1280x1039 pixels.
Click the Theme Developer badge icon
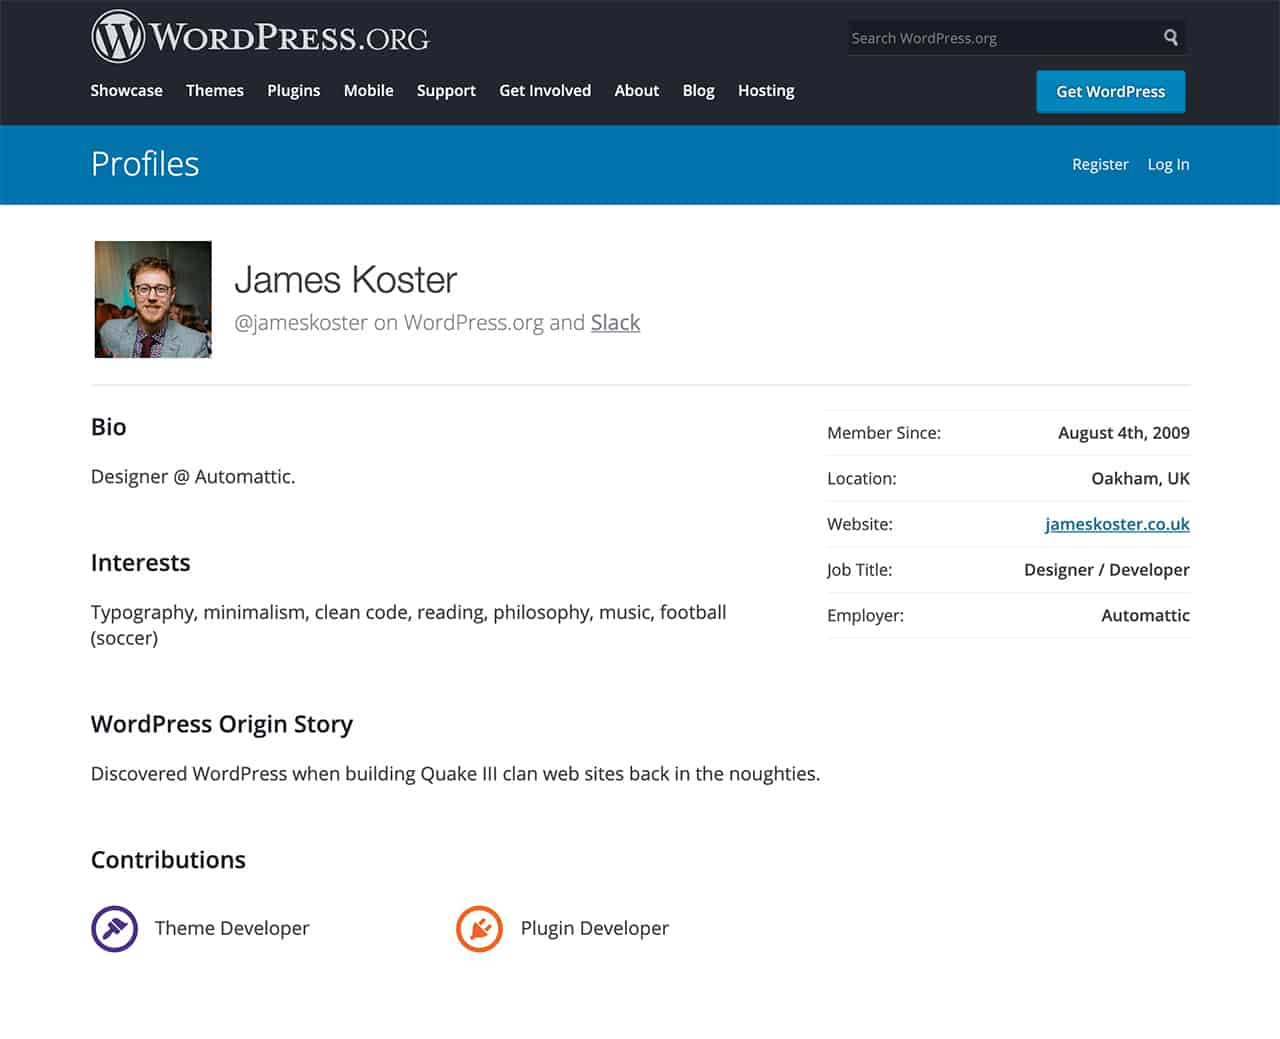(114, 929)
